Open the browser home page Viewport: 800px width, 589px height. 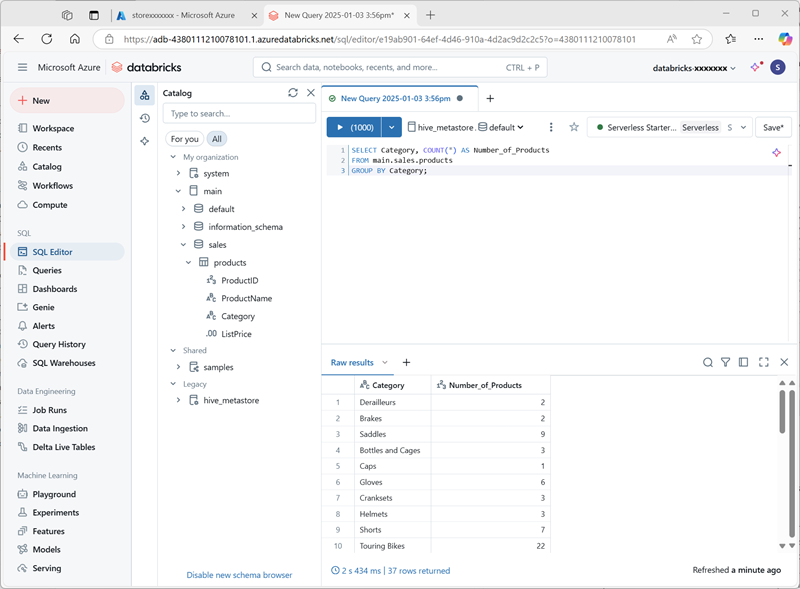[x=74, y=39]
